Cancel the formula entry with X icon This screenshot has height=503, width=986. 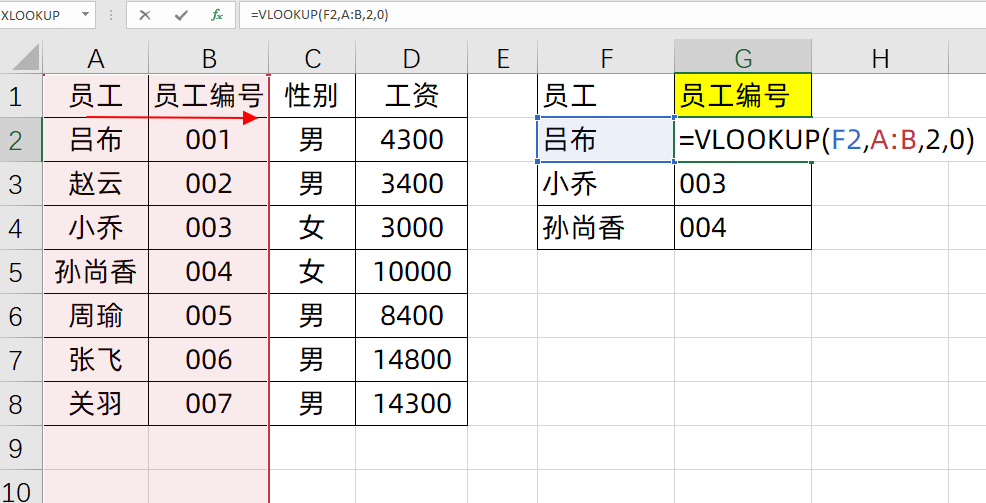pos(145,15)
